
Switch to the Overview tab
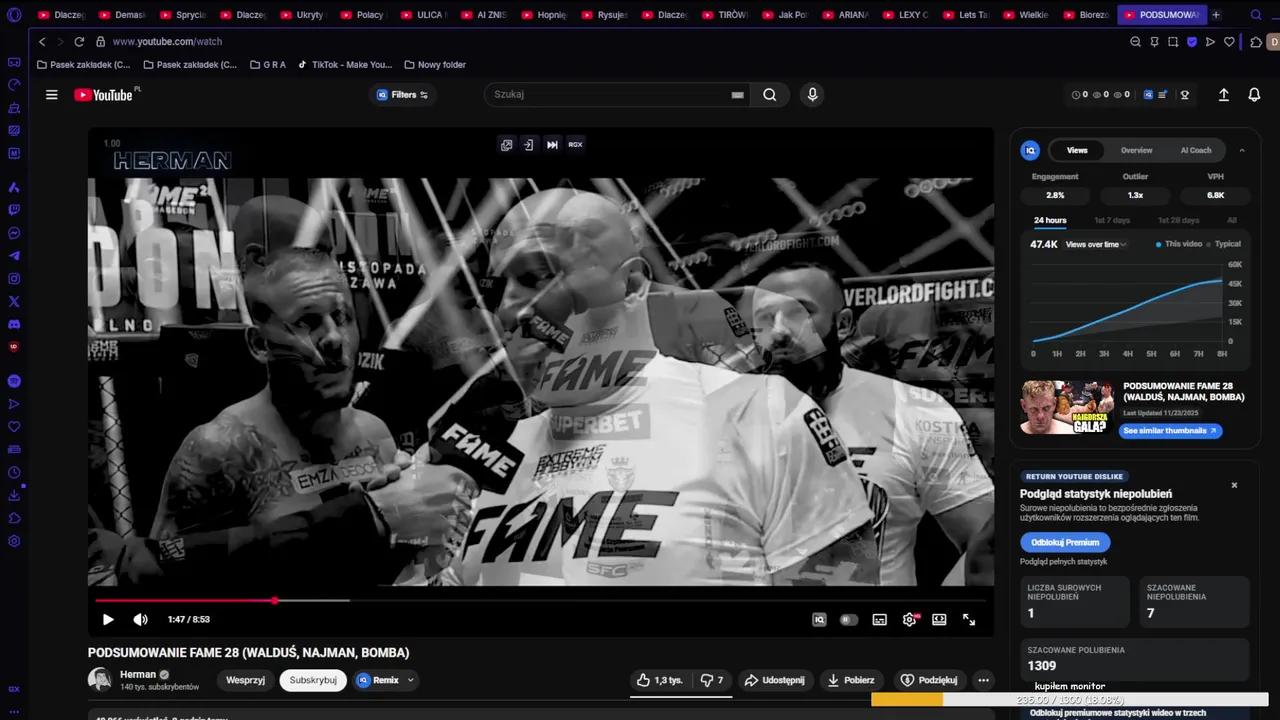click(x=1136, y=150)
